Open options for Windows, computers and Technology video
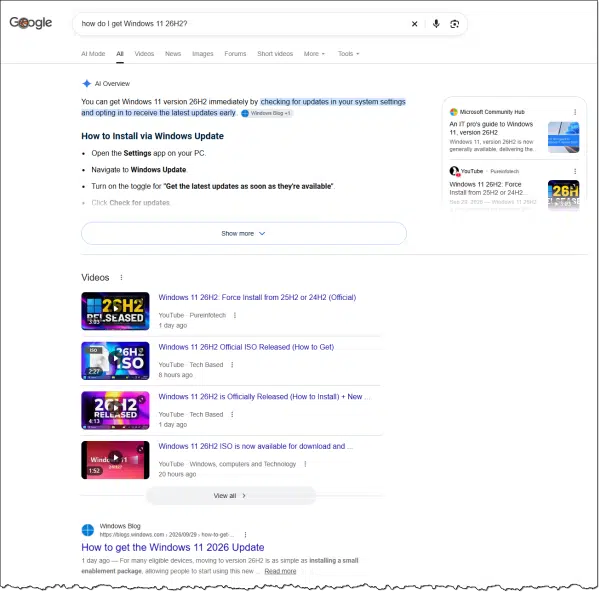Screen dimensions: 600x594 pos(305,464)
